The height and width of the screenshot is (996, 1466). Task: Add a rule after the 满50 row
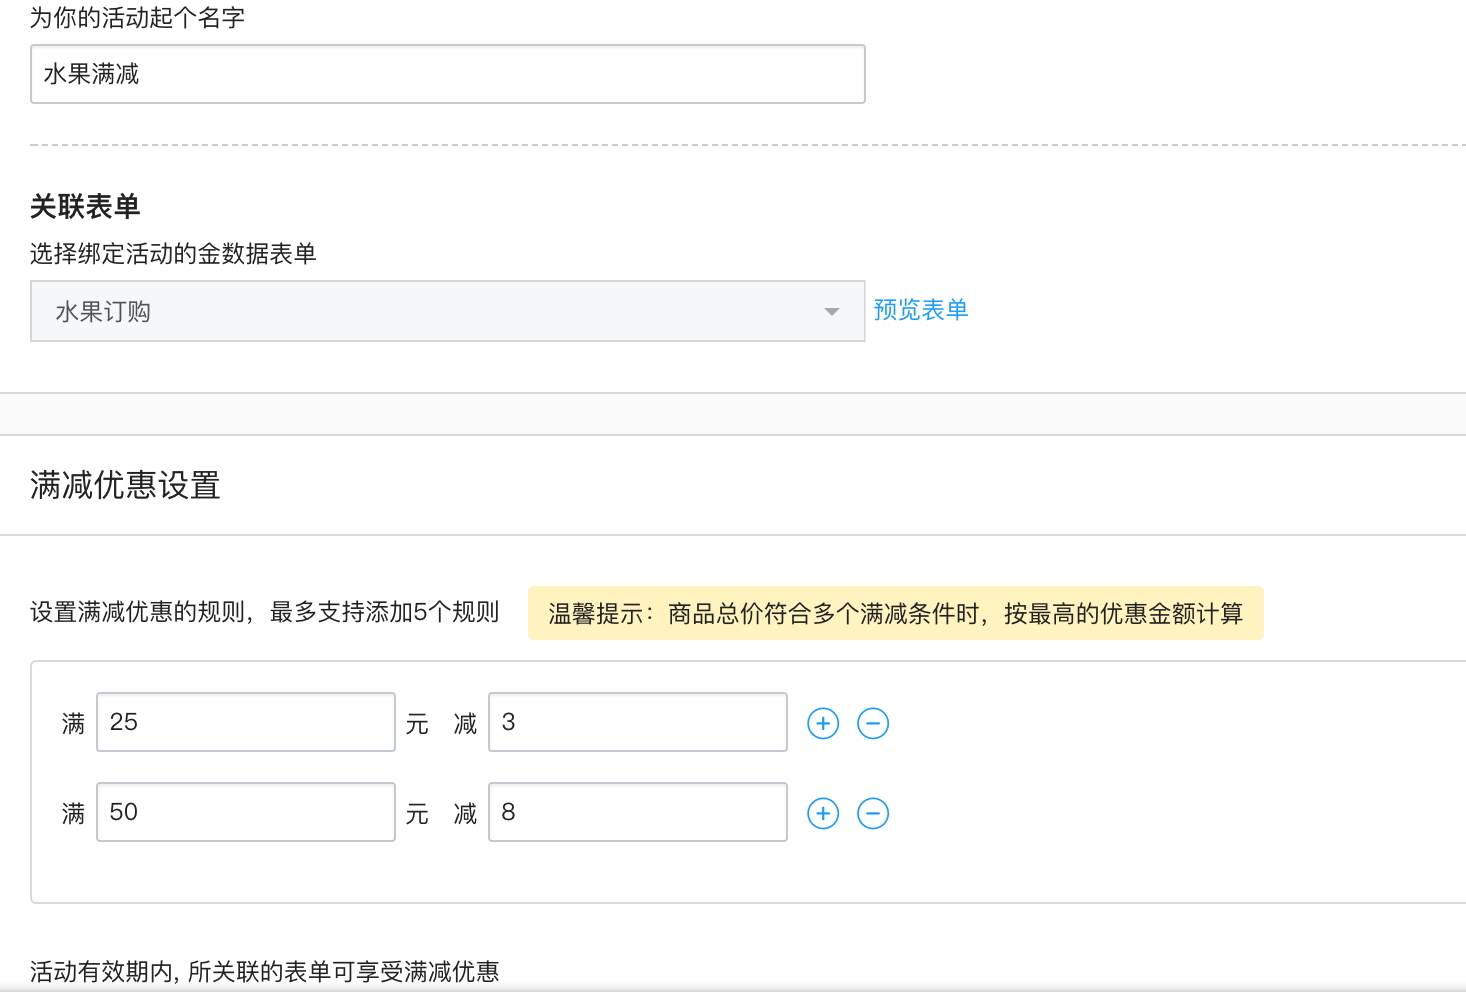(823, 813)
